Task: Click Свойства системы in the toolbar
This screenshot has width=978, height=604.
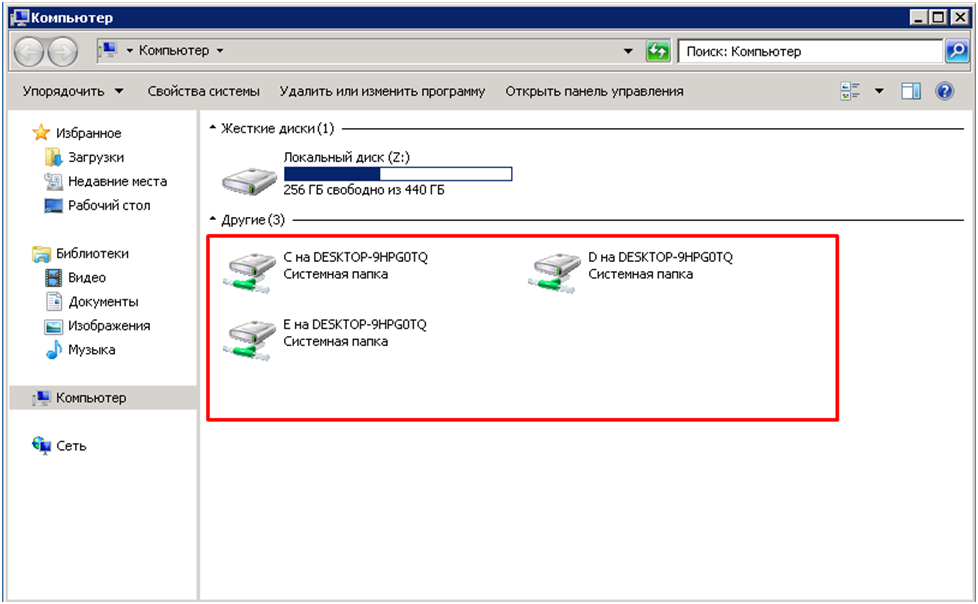Action: pos(203,91)
